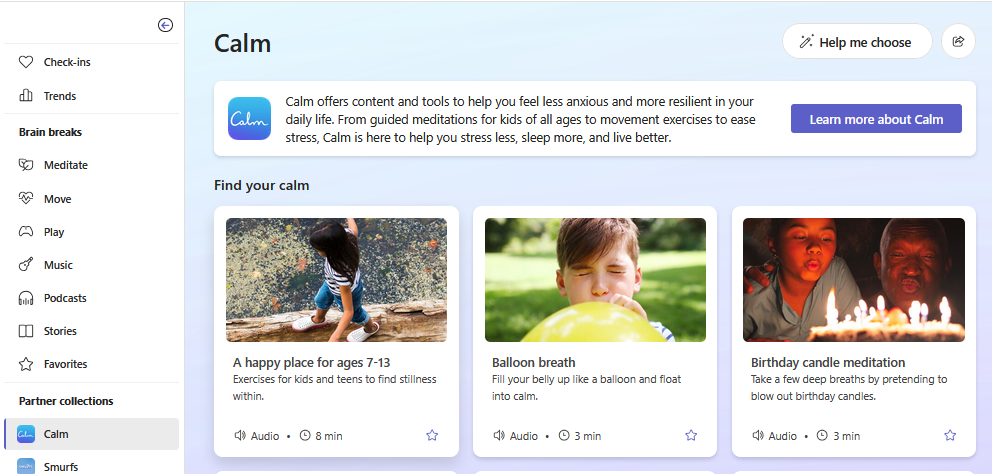Click Learn more about Calm
This screenshot has width=992, height=474.
point(876,119)
